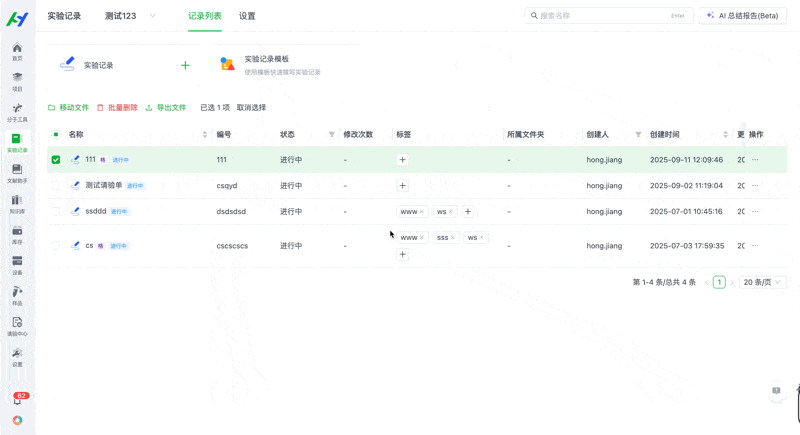Open the three-dot actions for cs
The image size is (800, 435).
[x=755, y=246]
